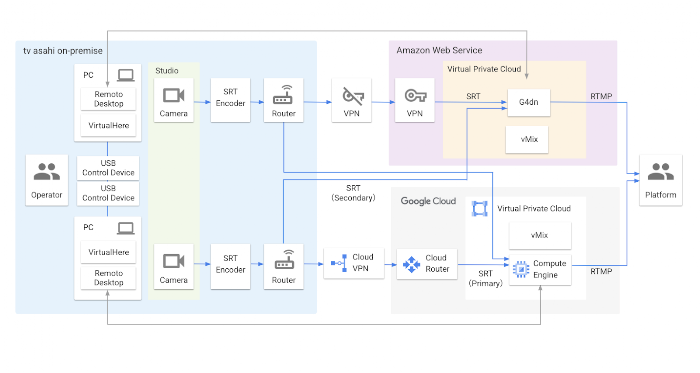Select the Cloud VPN icon

(x=339, y=263)
